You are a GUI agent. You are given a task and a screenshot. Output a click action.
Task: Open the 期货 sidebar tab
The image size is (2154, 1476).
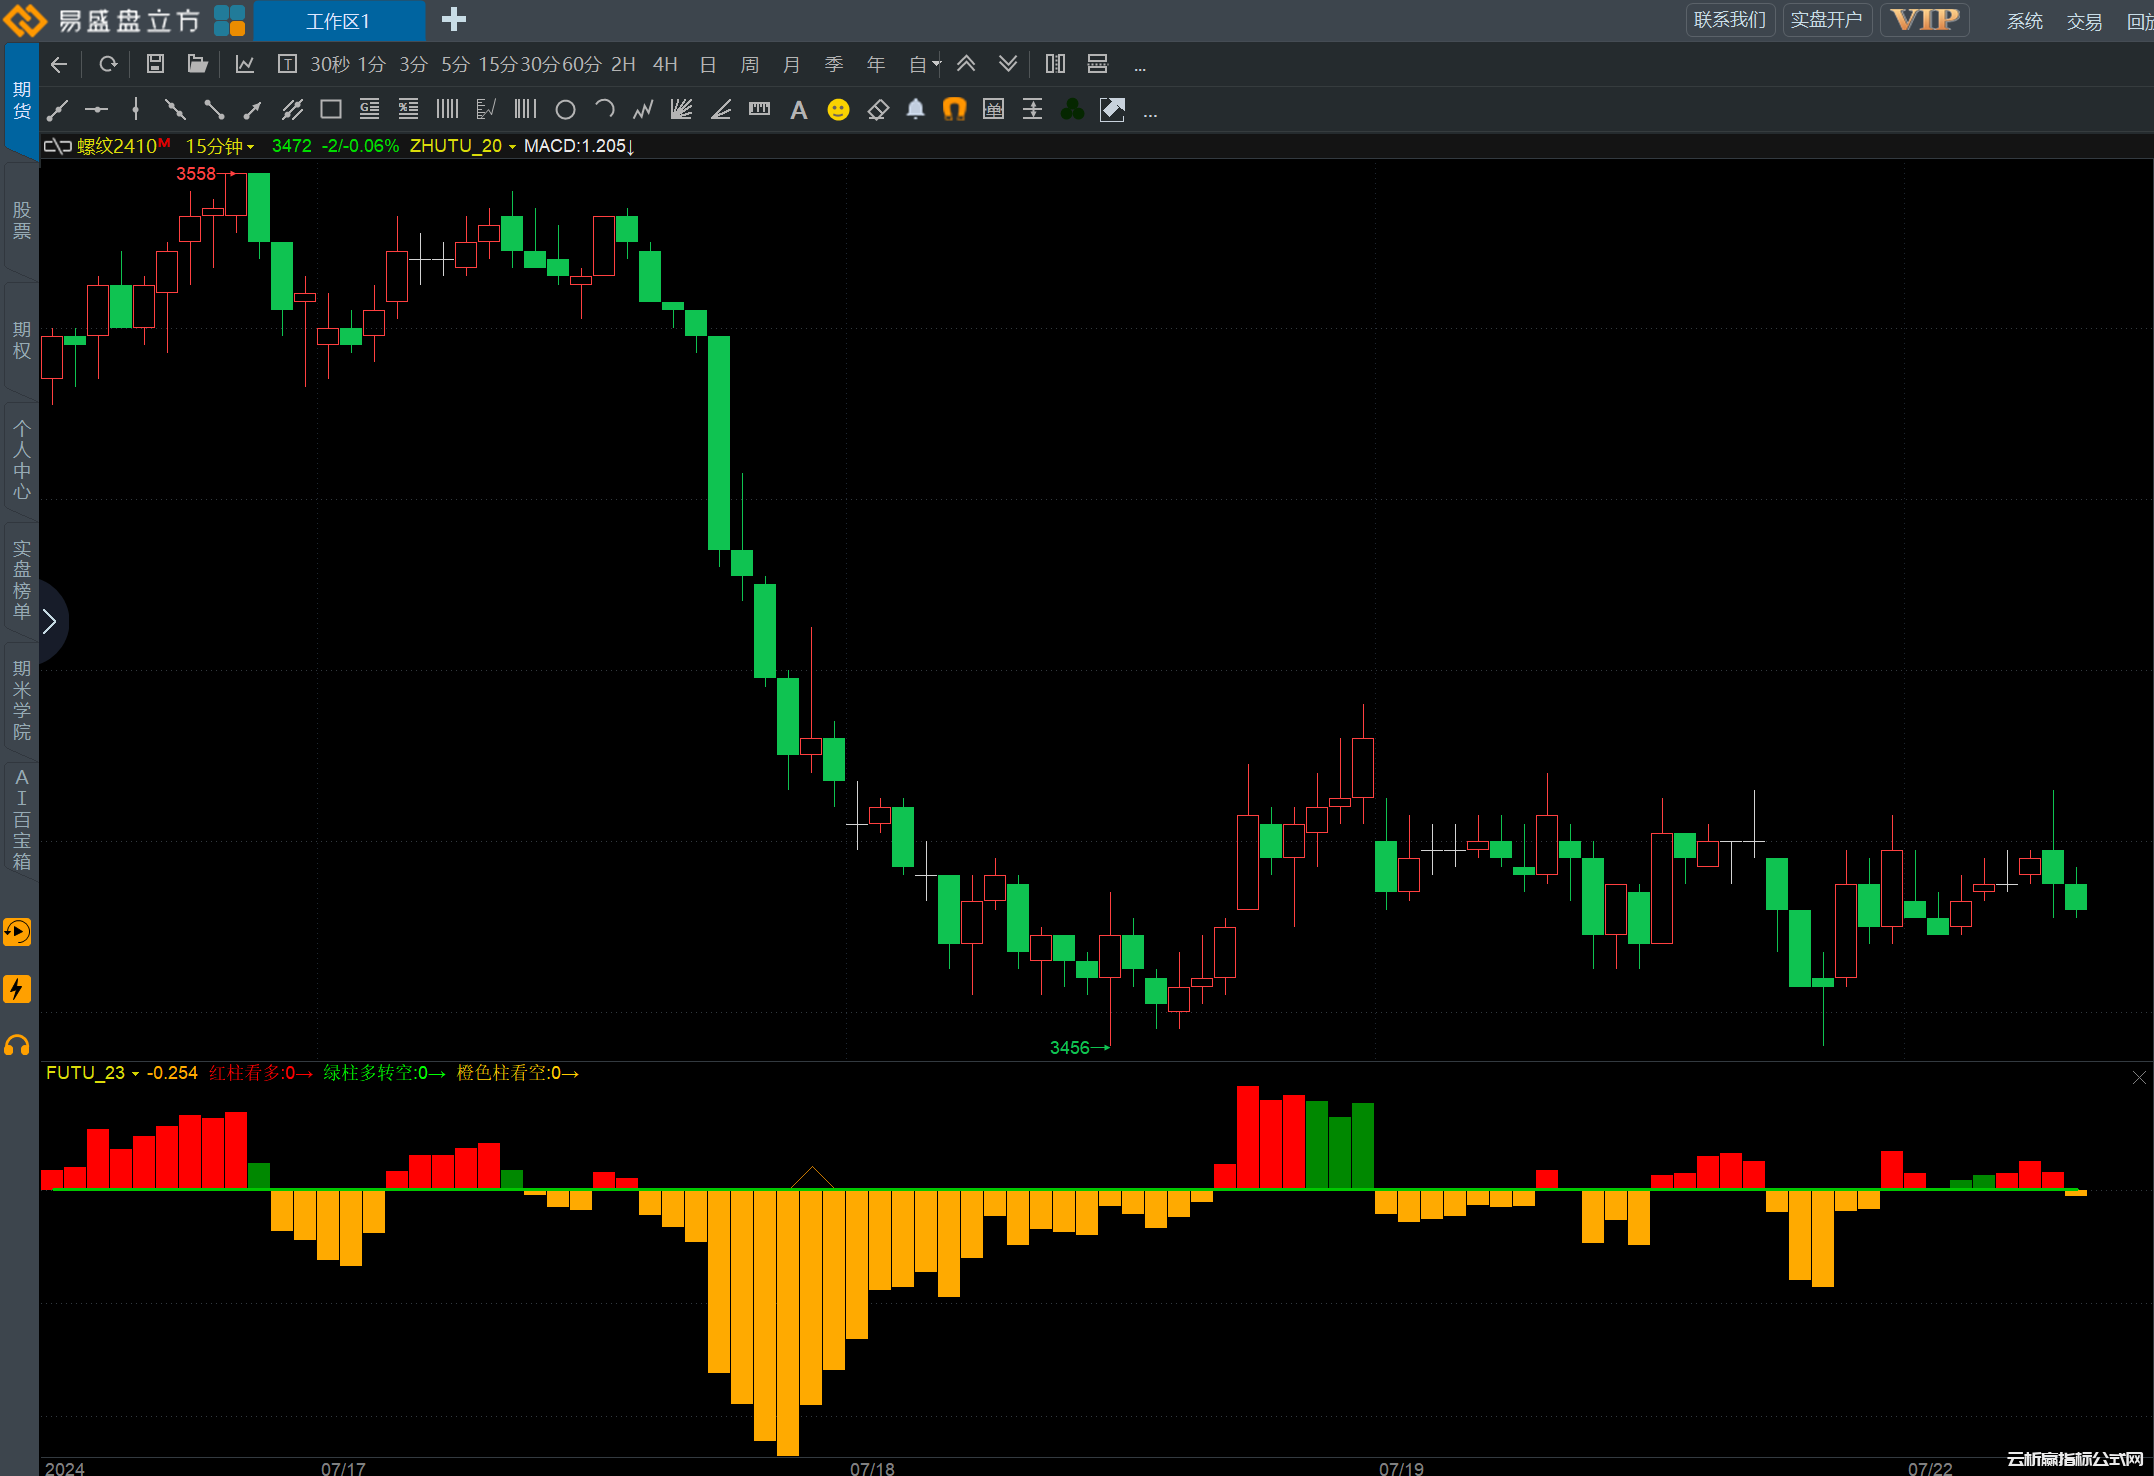[x=21, y=100]
